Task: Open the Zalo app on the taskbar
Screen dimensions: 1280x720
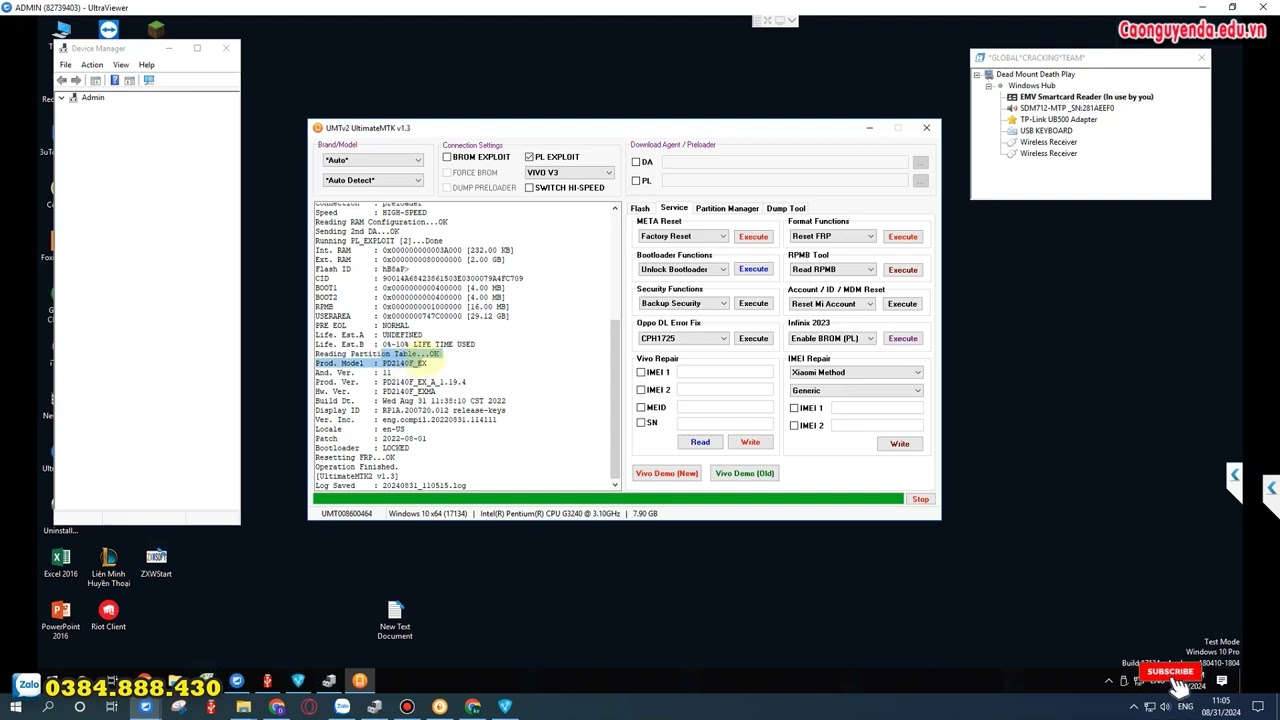Action: [x=342, y=707]
